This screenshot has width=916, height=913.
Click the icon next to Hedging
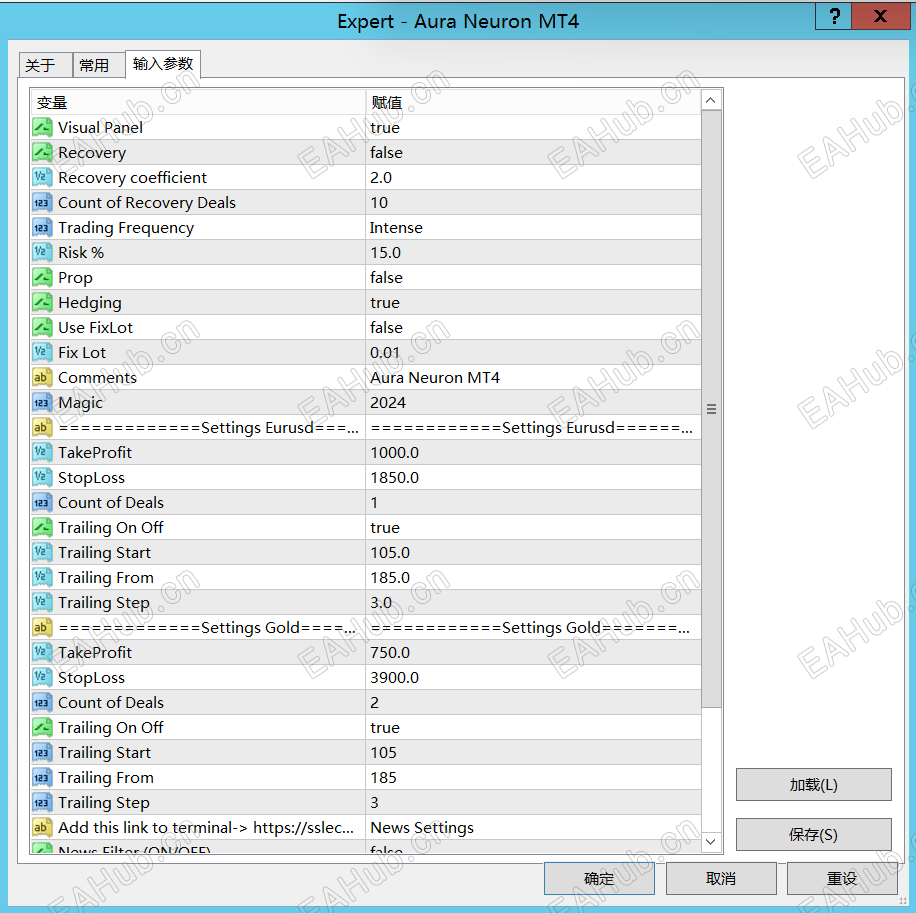click(x=42, y=303)
